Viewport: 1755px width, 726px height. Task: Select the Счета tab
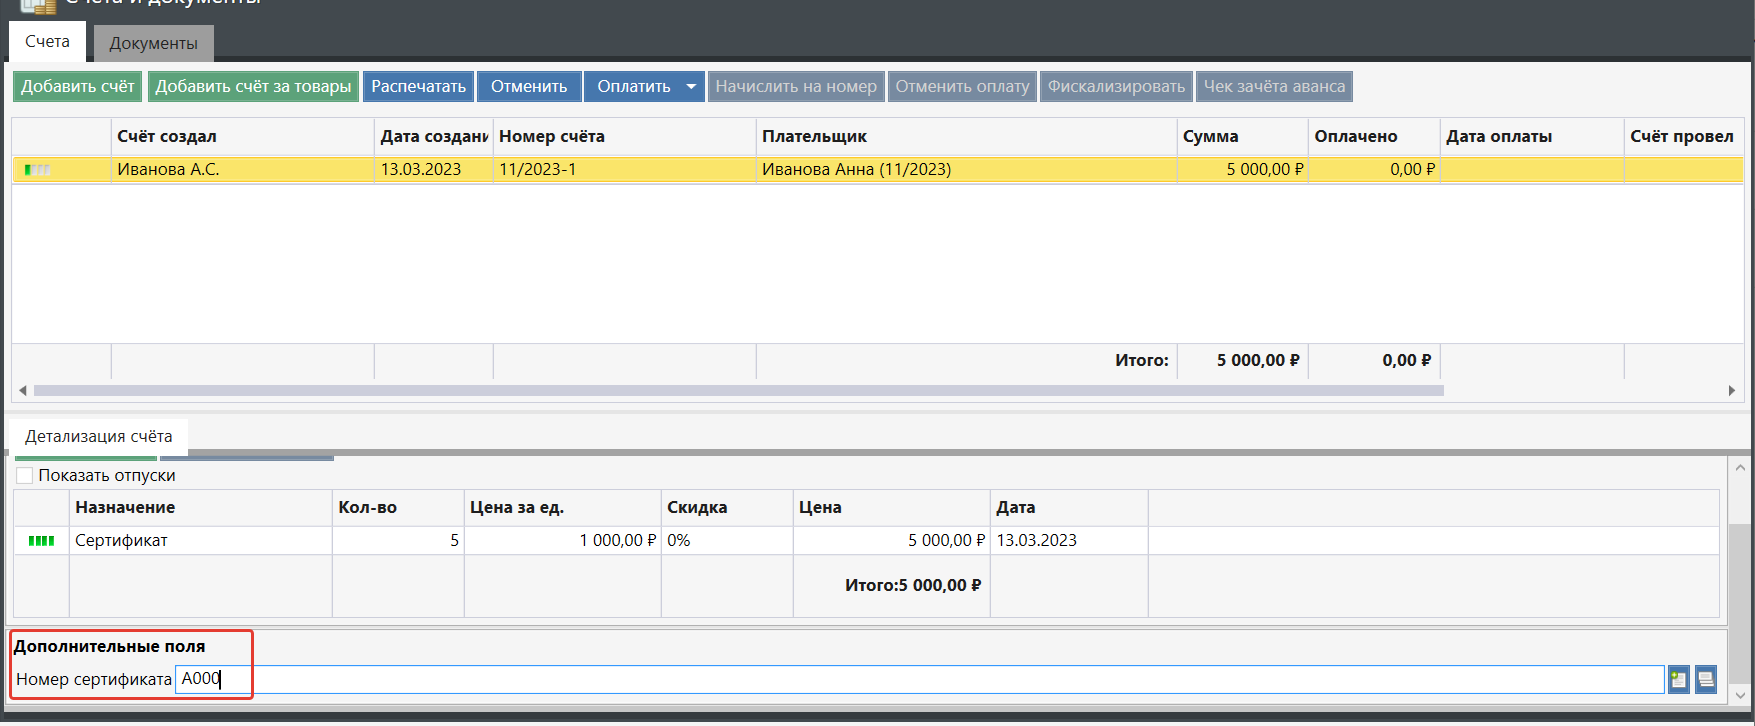click(x=47, y=42)
